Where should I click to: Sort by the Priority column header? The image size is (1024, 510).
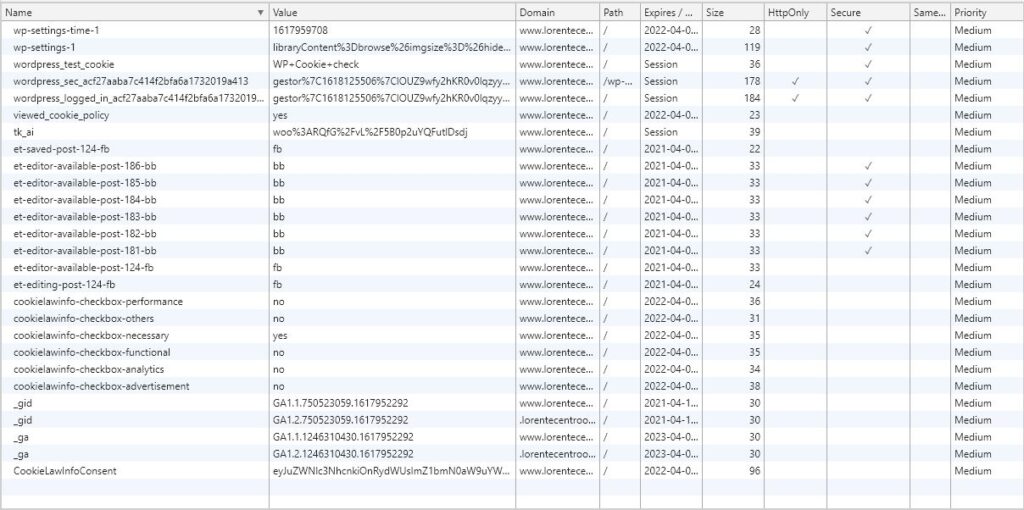[986, 12]
